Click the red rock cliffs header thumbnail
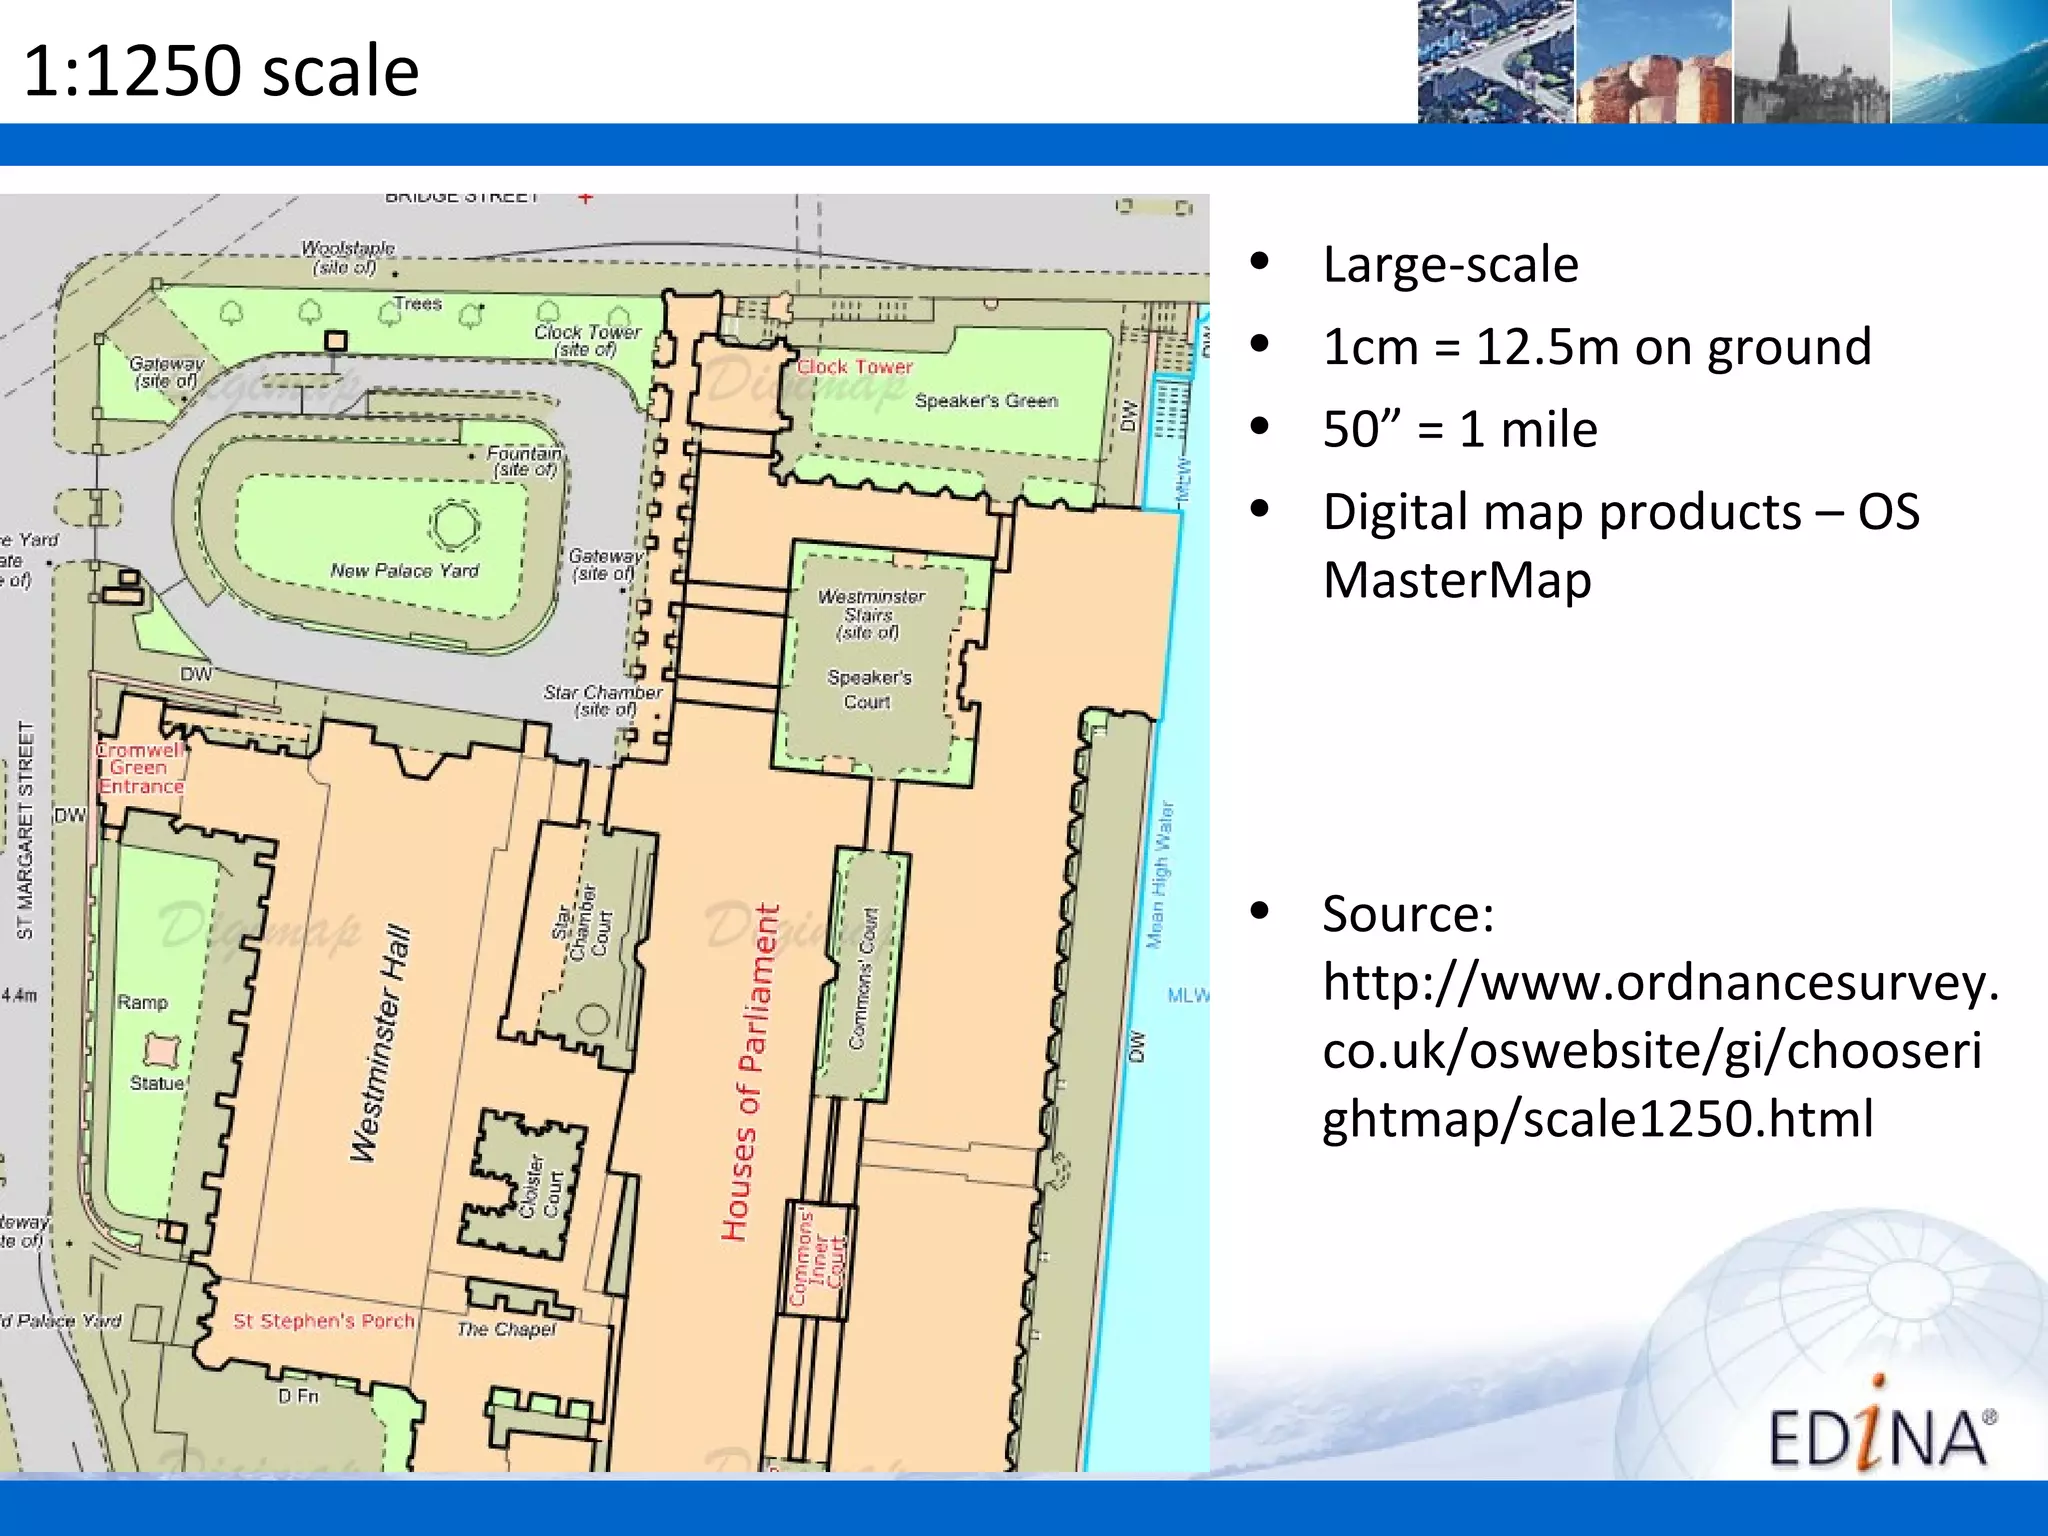The width and height of the screenshot is (2048, 1536). (x=1654, y=62)
